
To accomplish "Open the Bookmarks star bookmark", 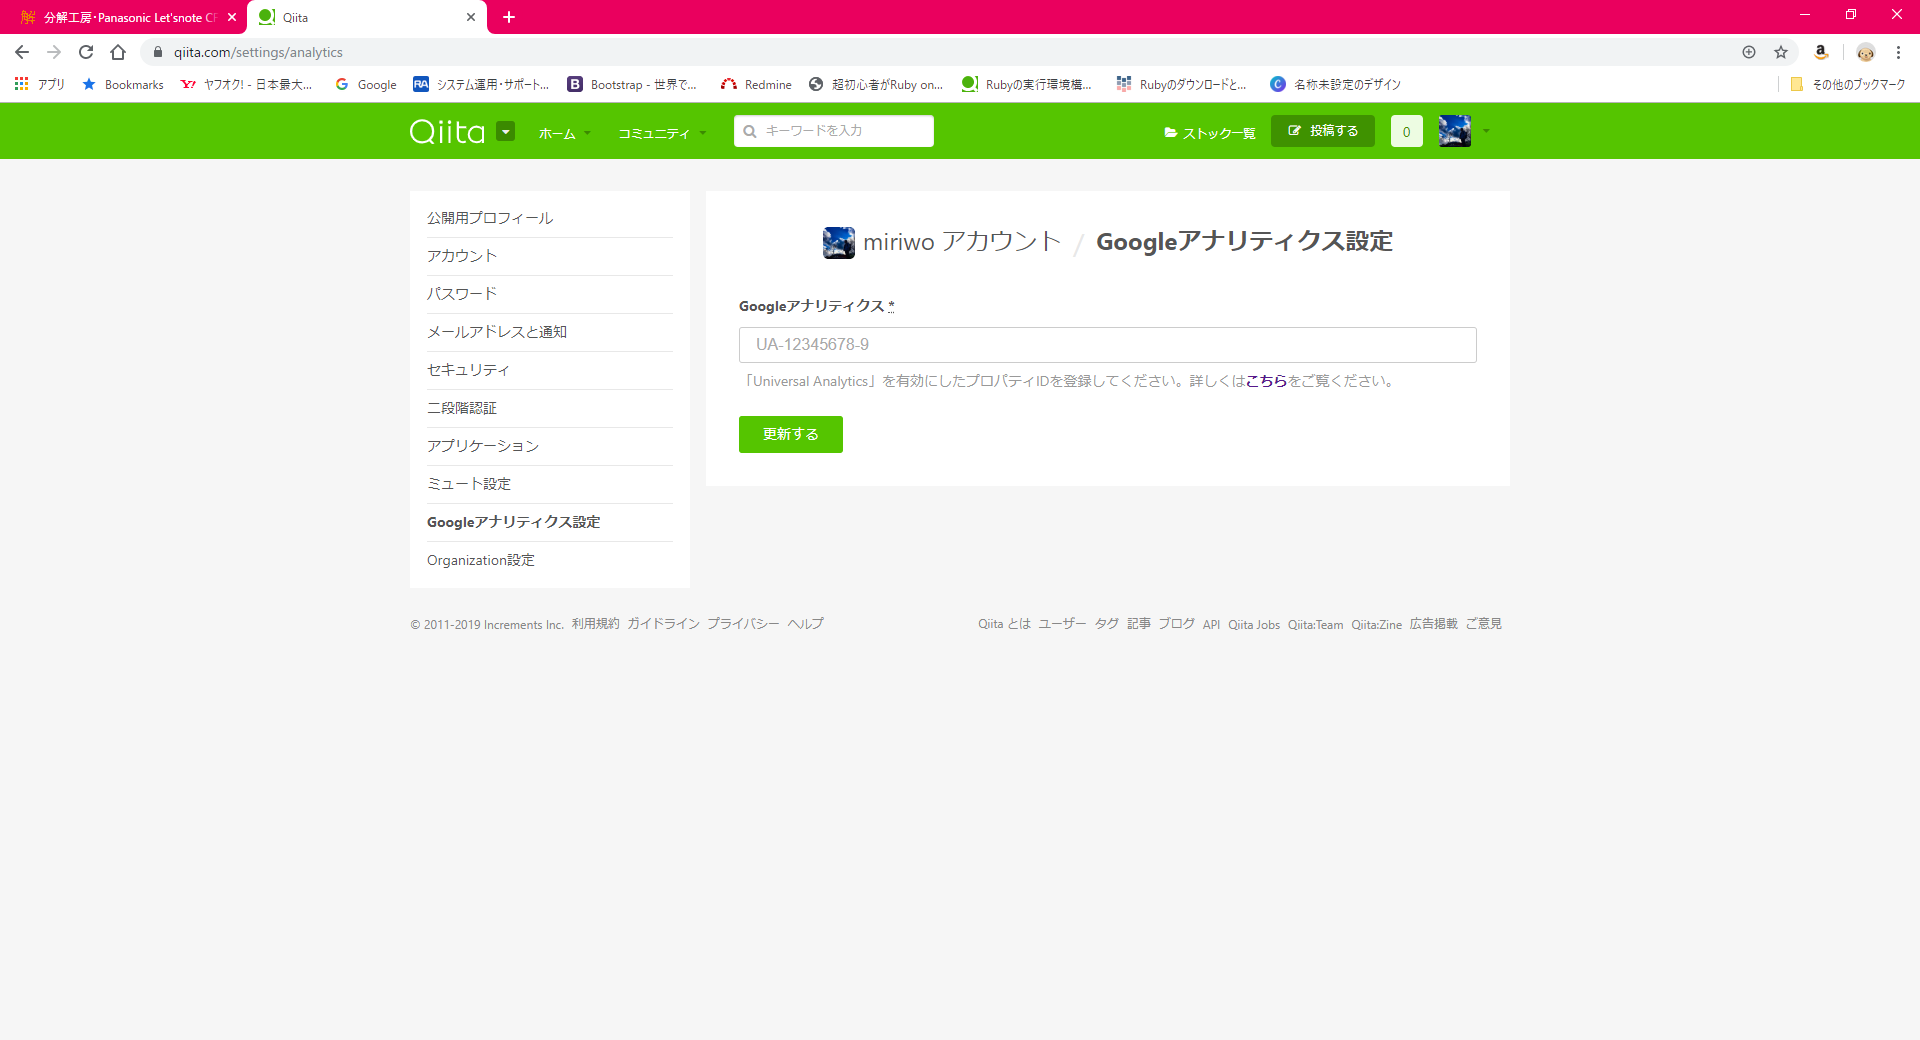I will 123,84.
